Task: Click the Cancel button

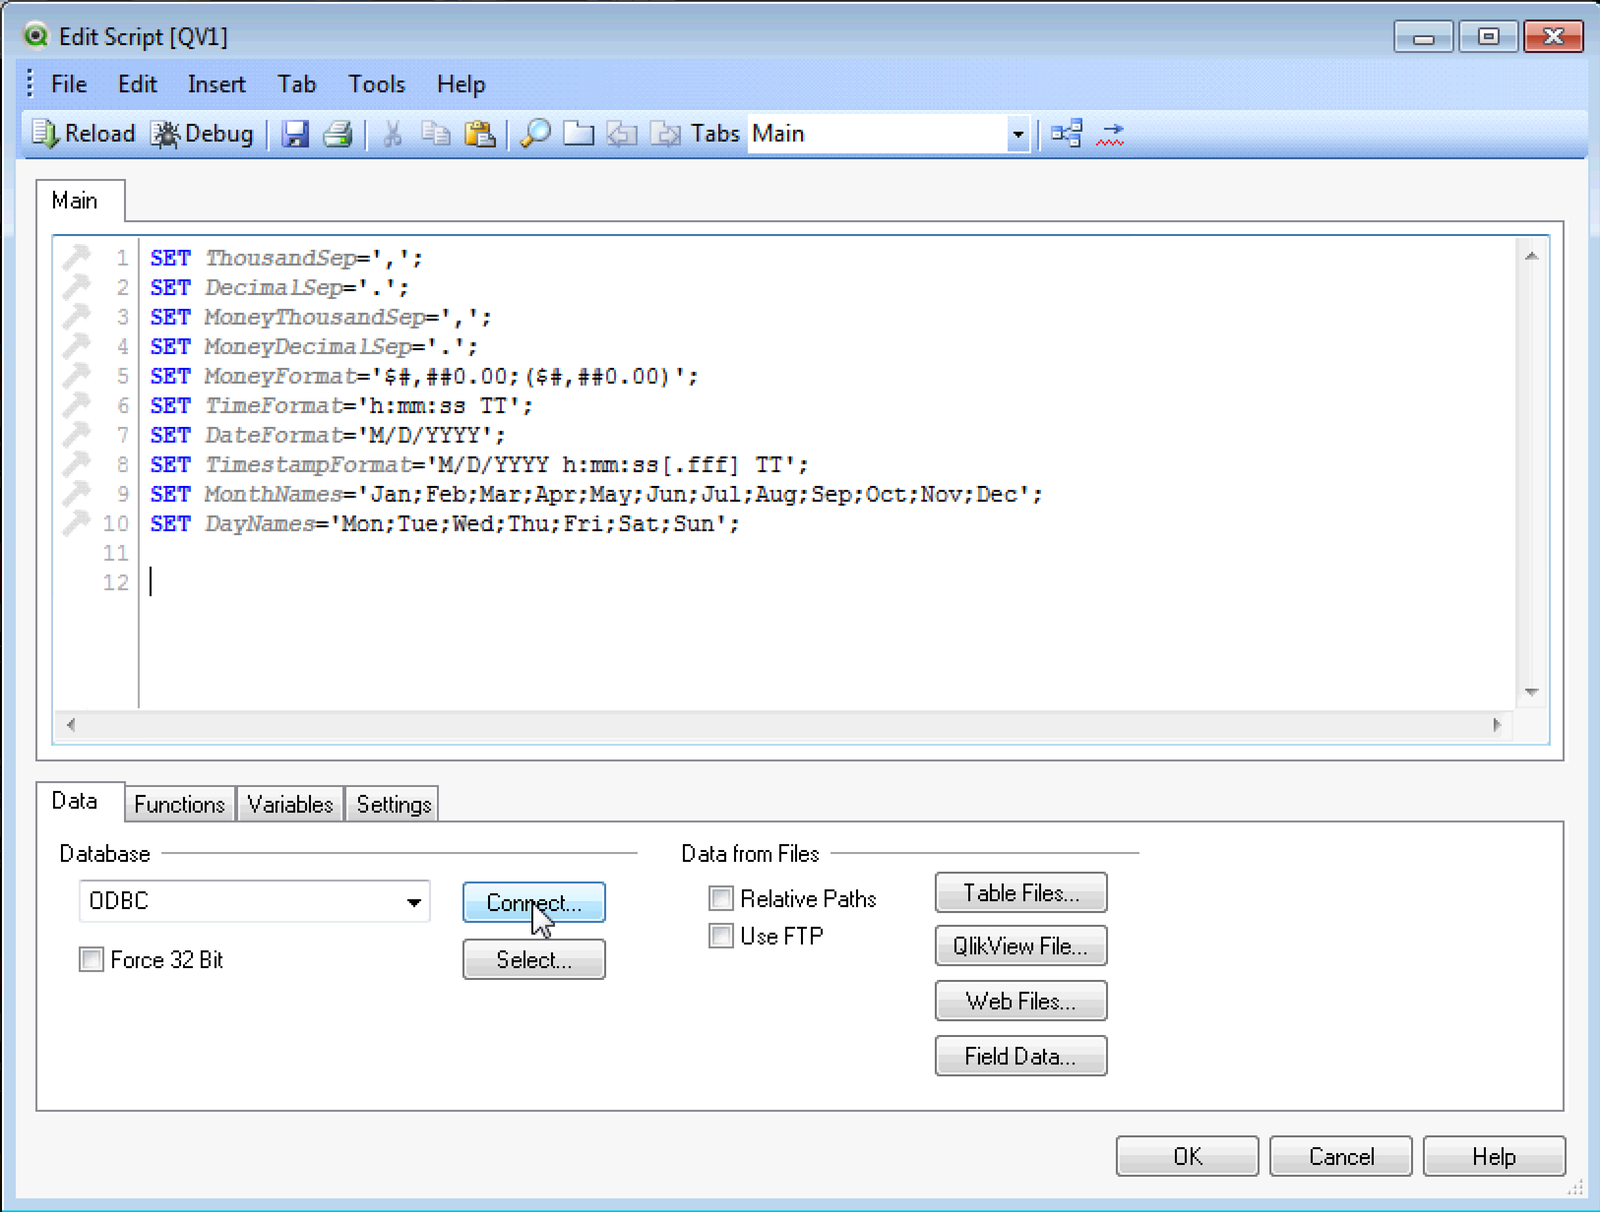Action: (x=1341, y=1157)
